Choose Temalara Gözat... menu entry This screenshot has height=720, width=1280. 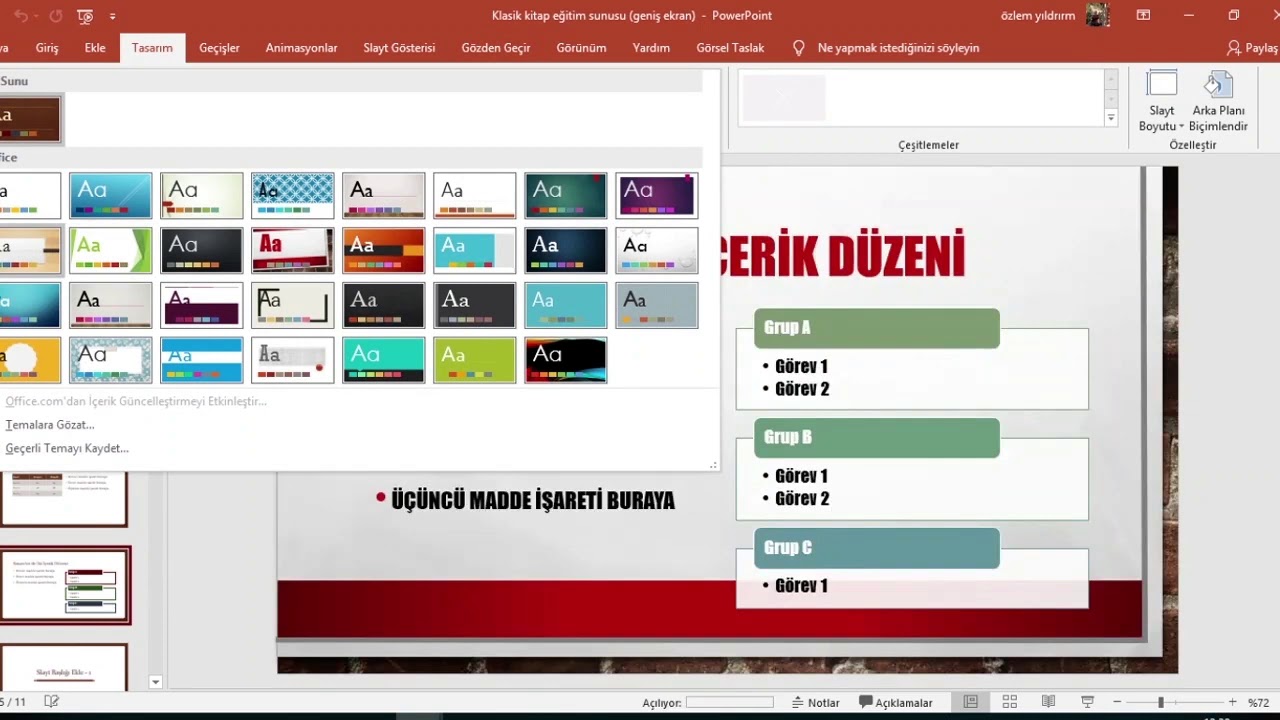pyautogui.click(x=50, y=425)
